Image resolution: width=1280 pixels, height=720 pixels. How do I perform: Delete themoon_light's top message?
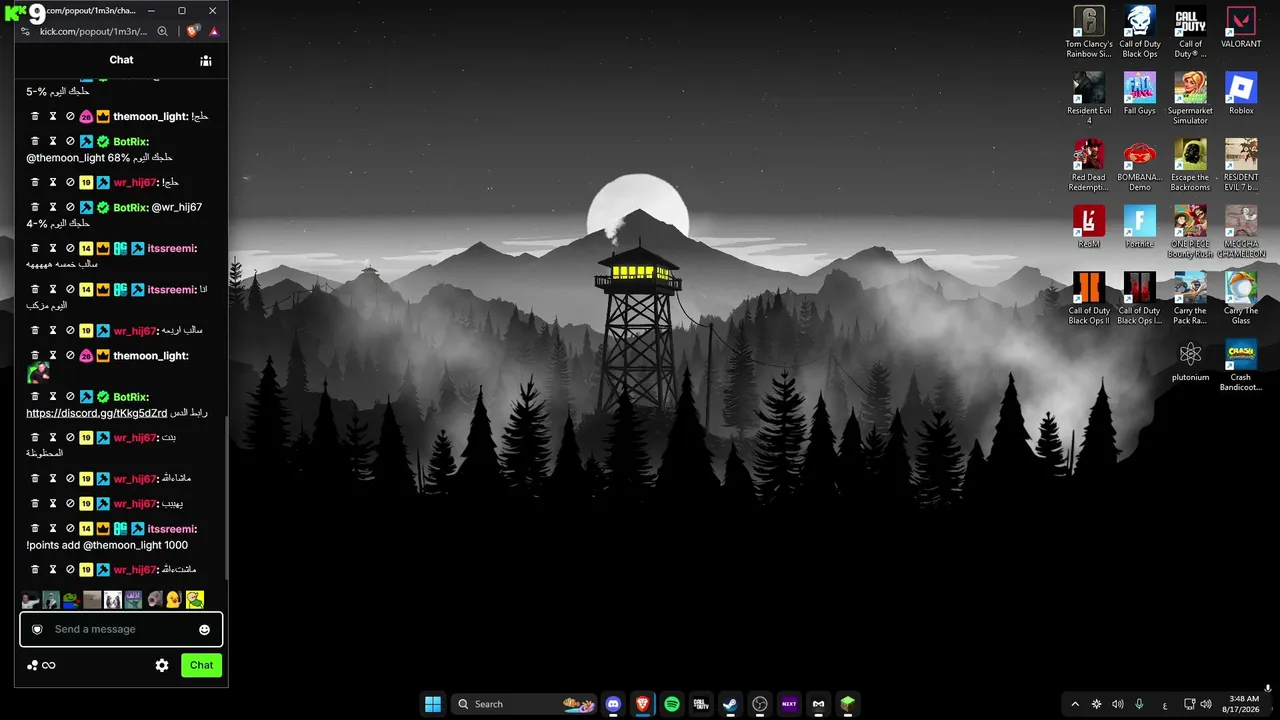35,117
